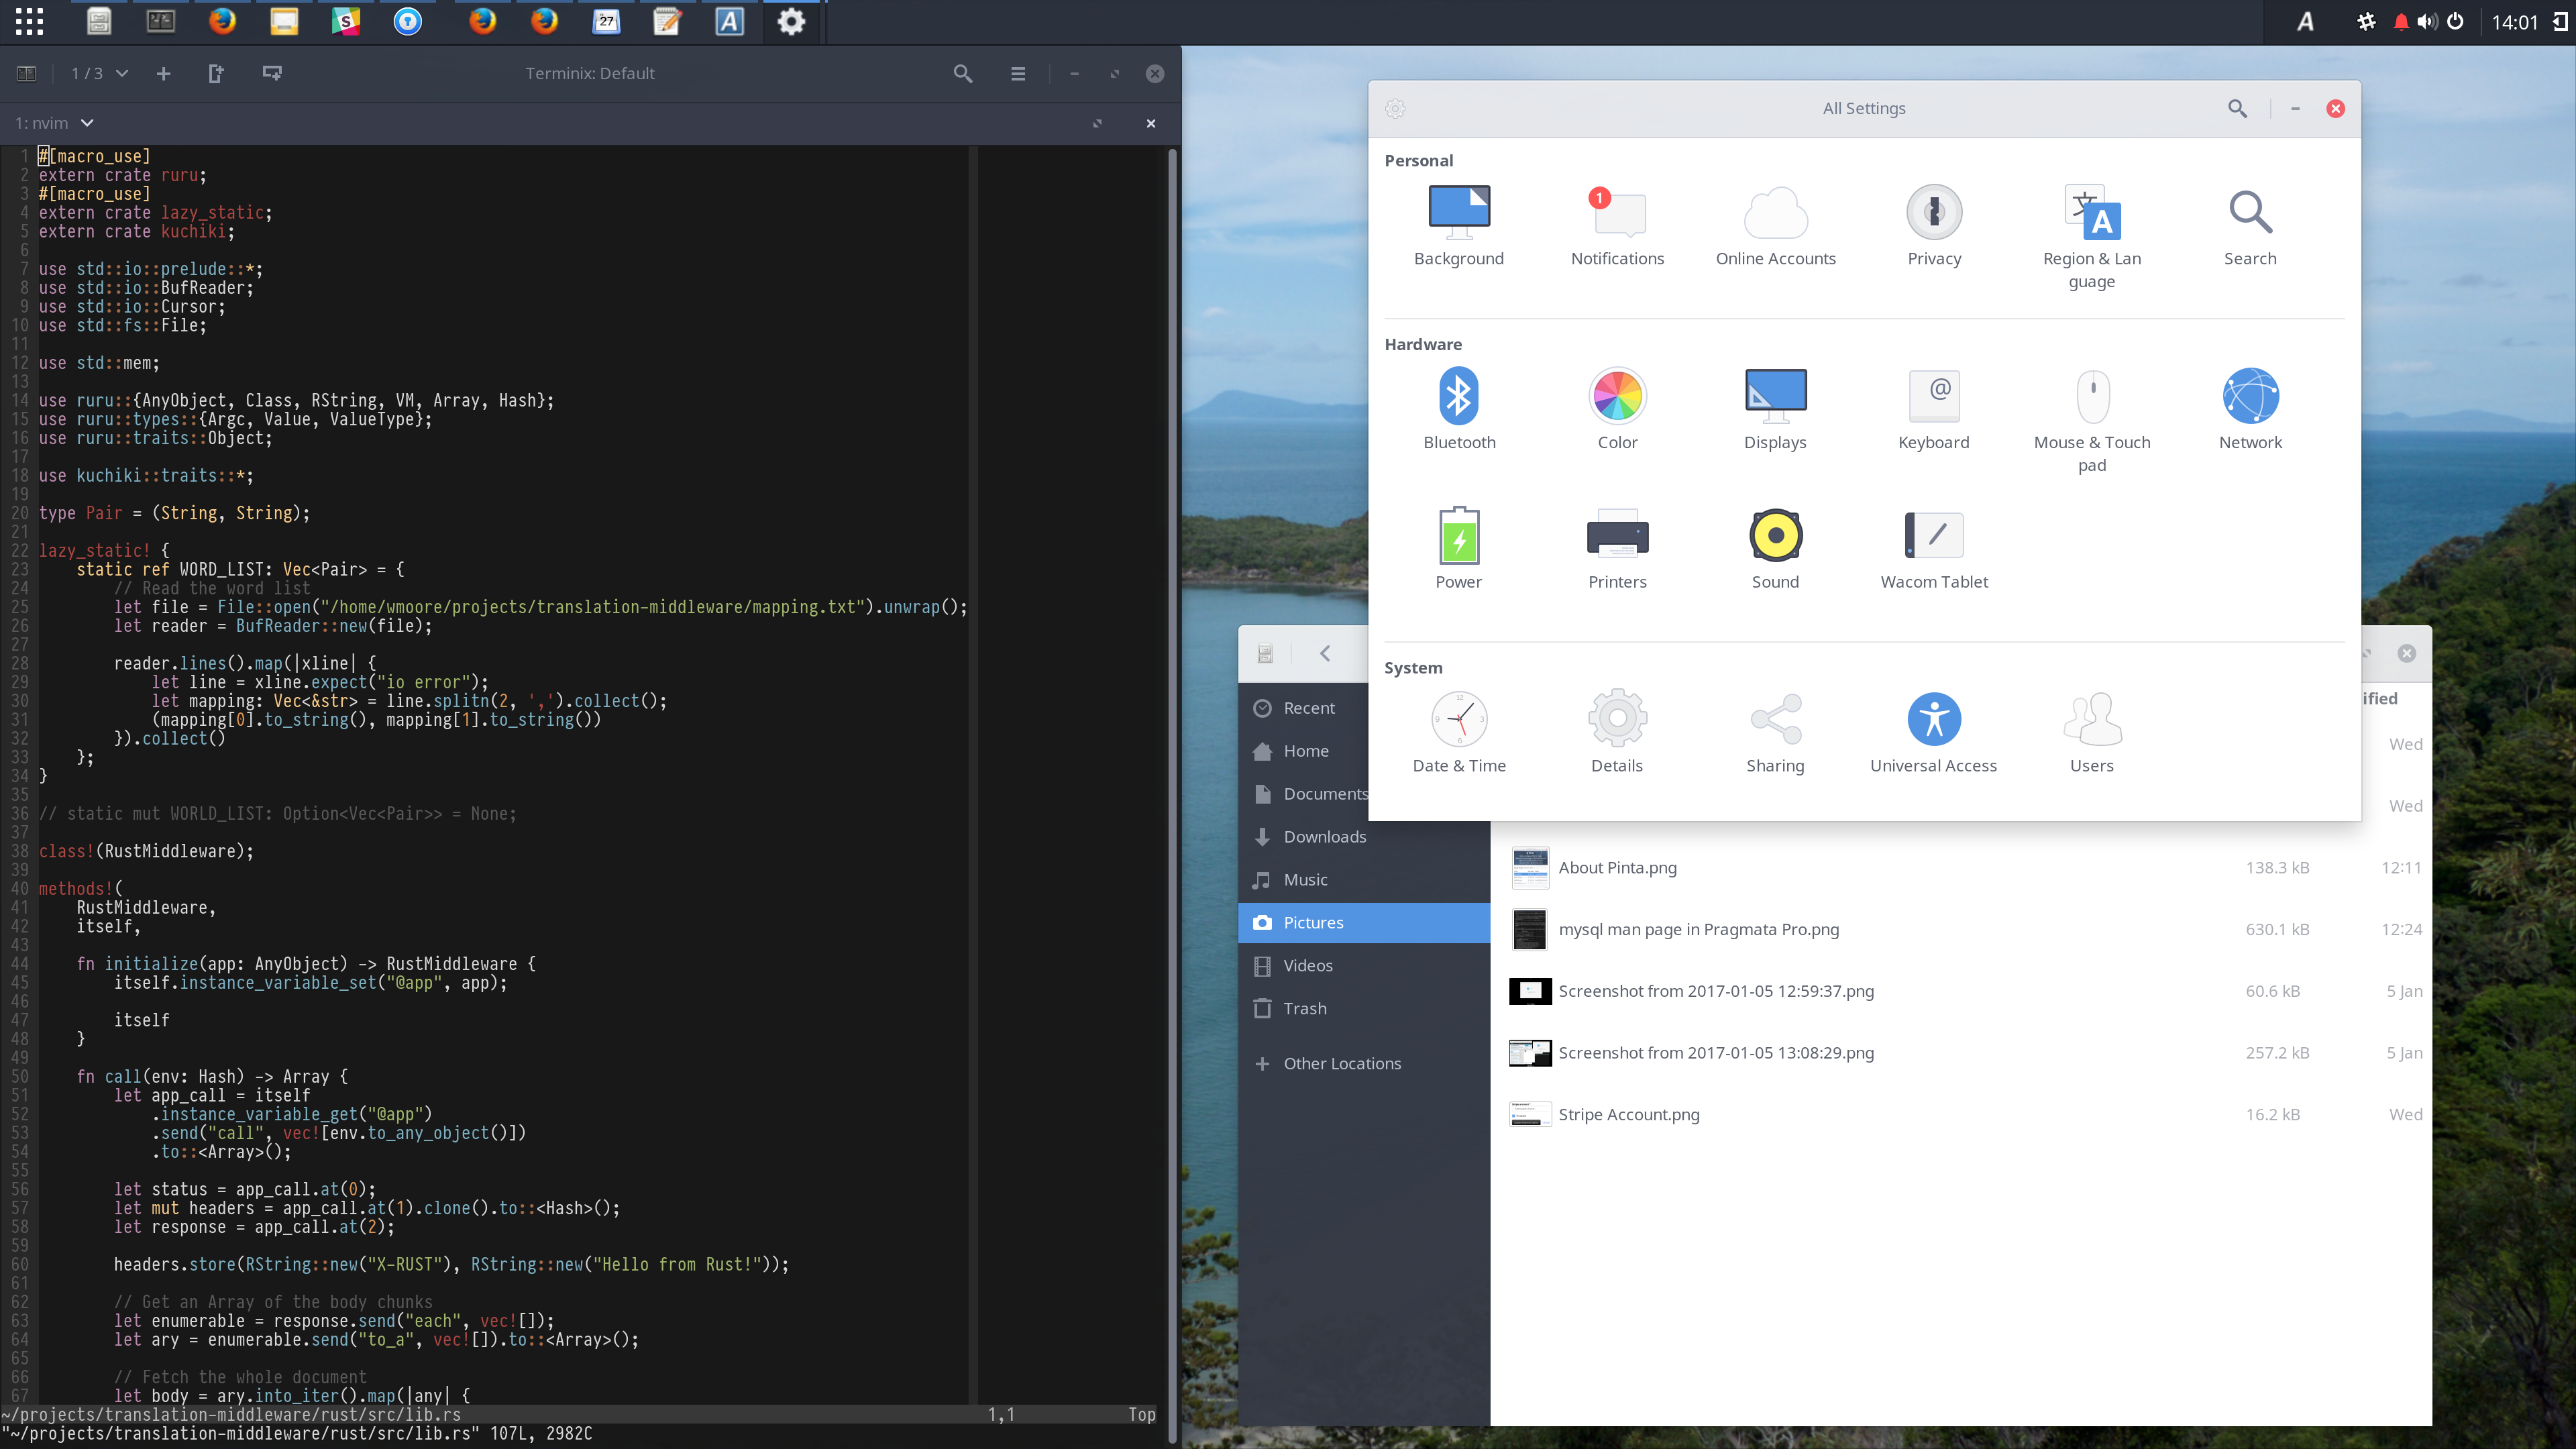Open the All Settings search bar
The image size is (2576, 1449).
tap(2237, 108)
